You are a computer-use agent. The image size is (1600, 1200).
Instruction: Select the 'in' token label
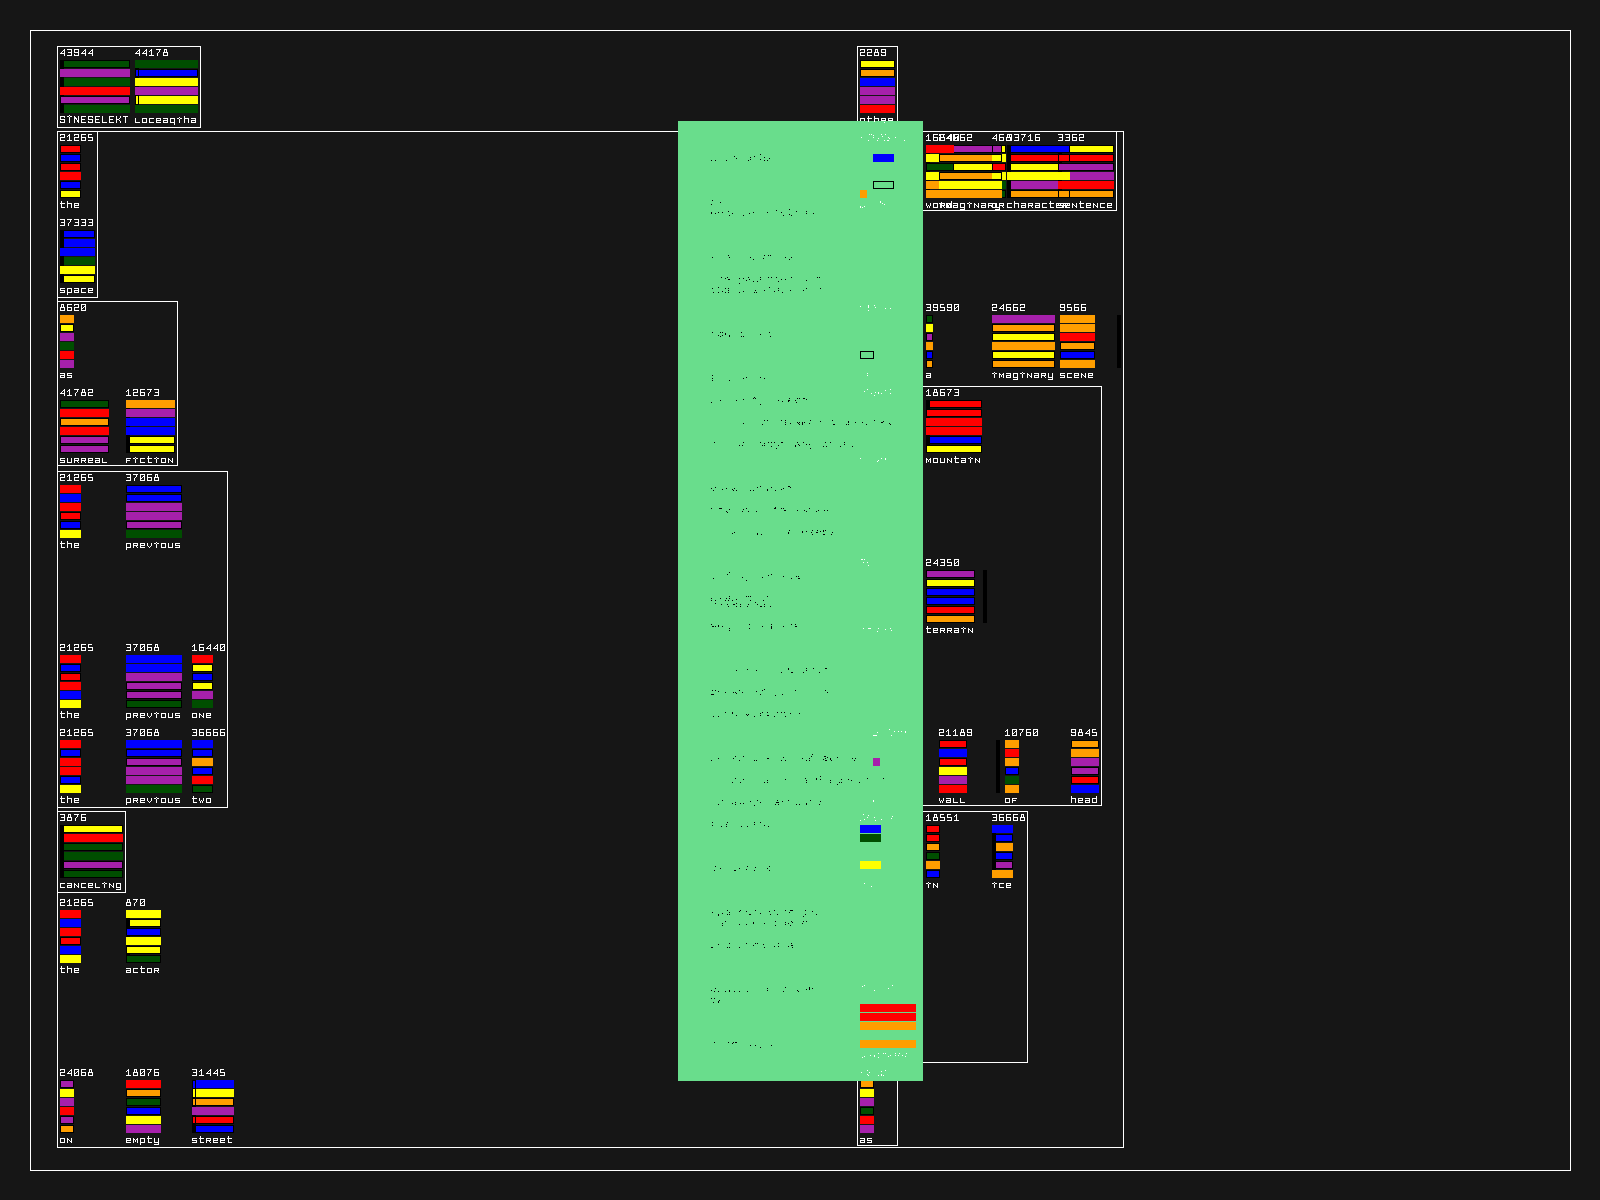tap(932, 885)
